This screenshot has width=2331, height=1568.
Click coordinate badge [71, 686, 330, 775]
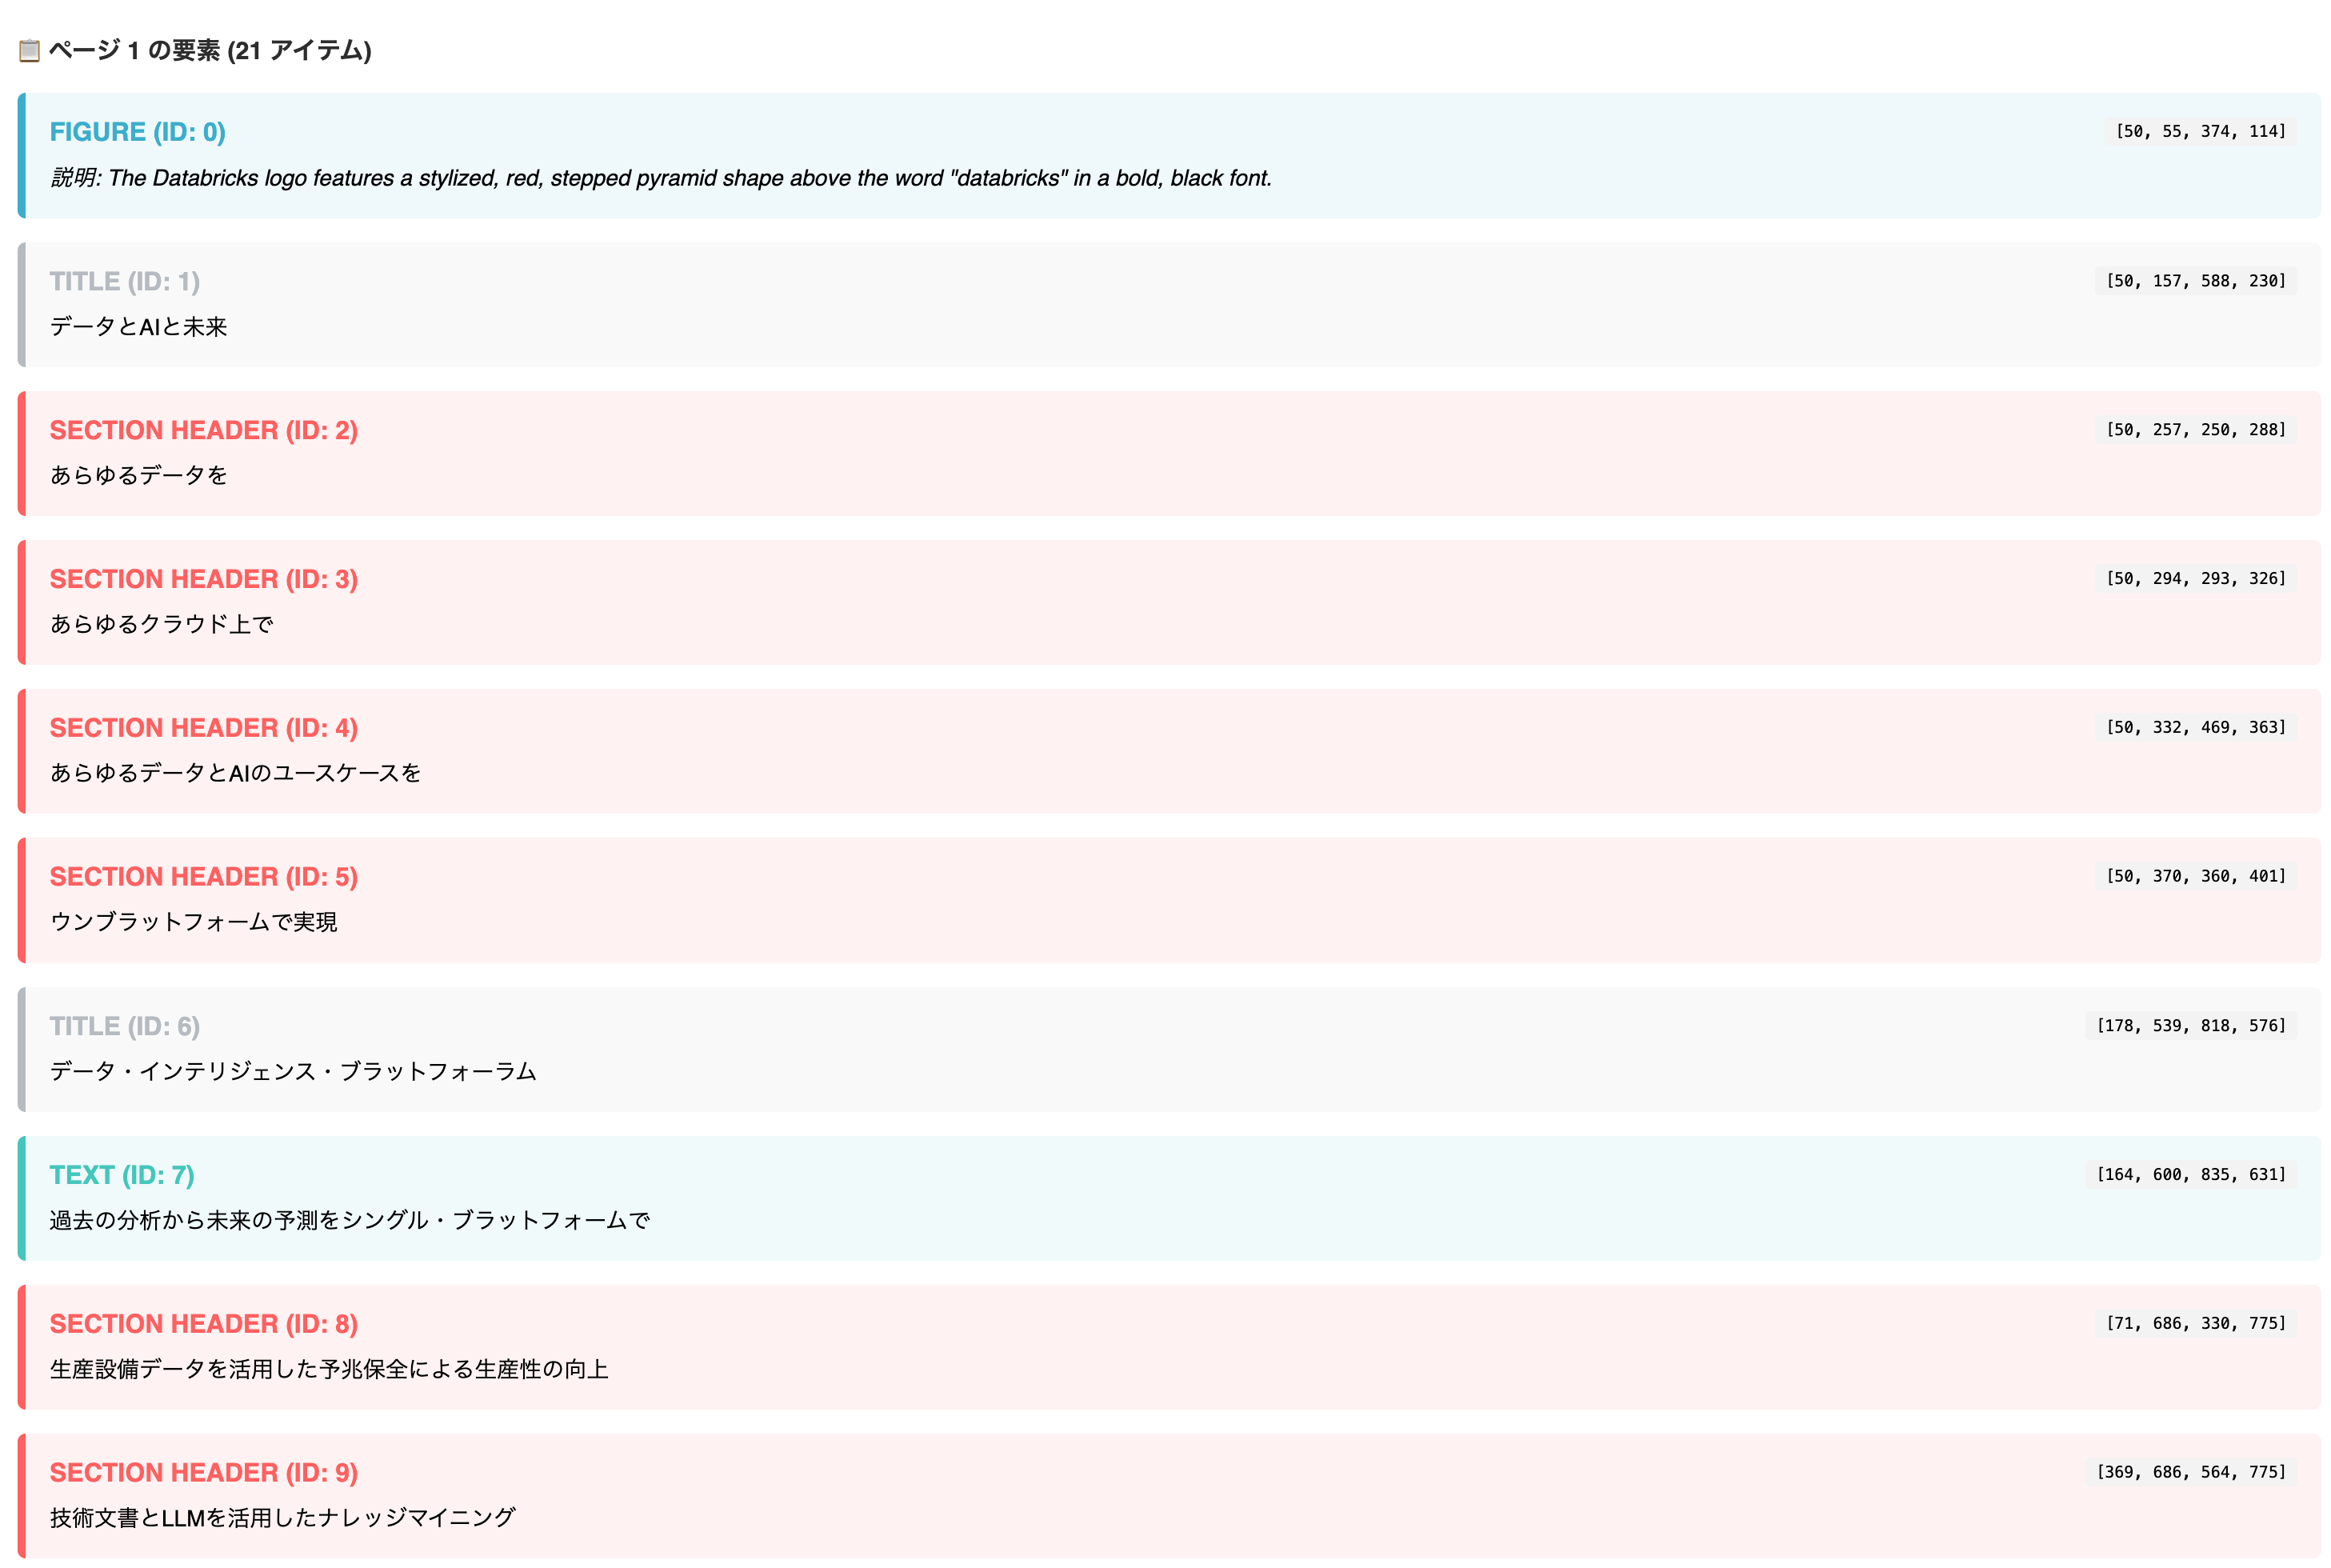[x=2196, y=1322]
